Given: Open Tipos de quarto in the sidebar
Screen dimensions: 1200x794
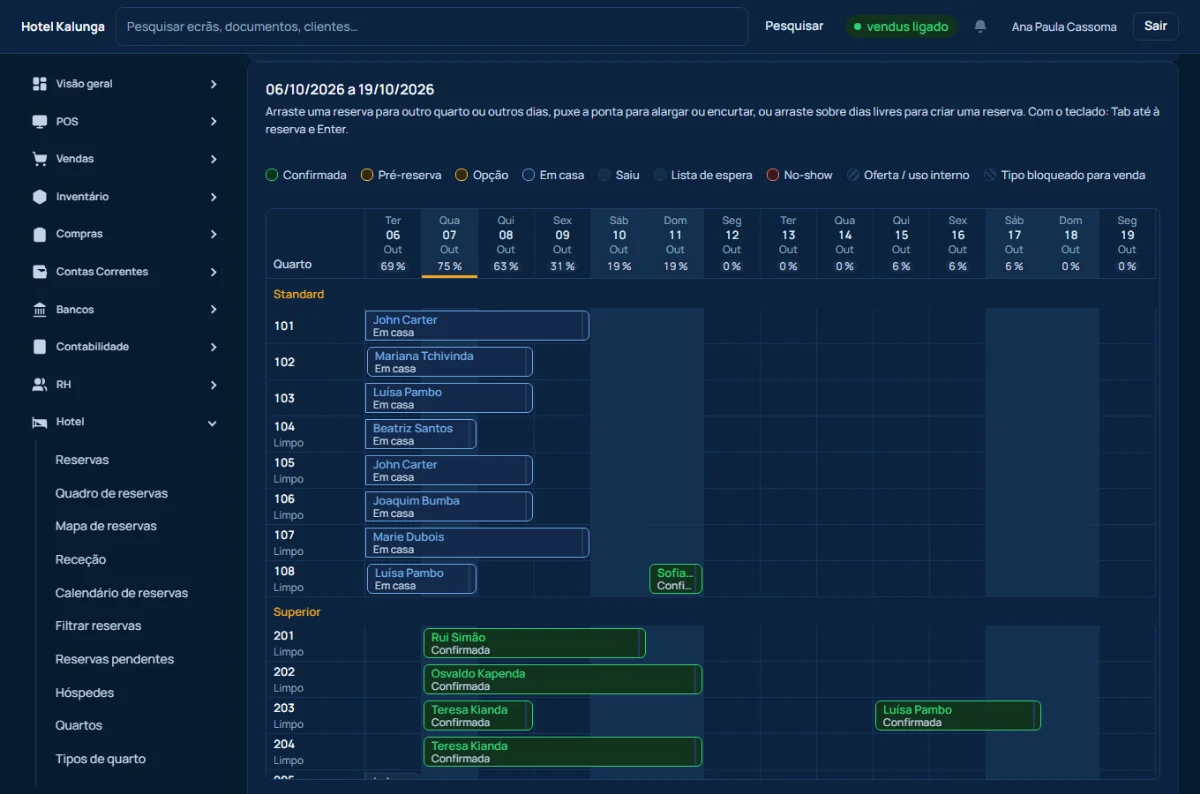Looking at the screenshot, I should click(x=100, y=759).
